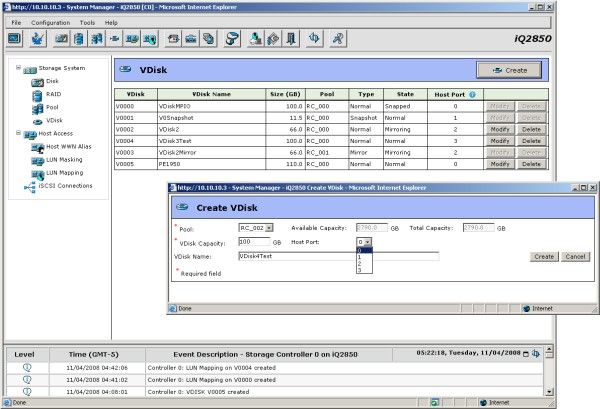Click the Pool stacked-blocks toolbar icon
This screenshot has width=600, height=409.
96,39
